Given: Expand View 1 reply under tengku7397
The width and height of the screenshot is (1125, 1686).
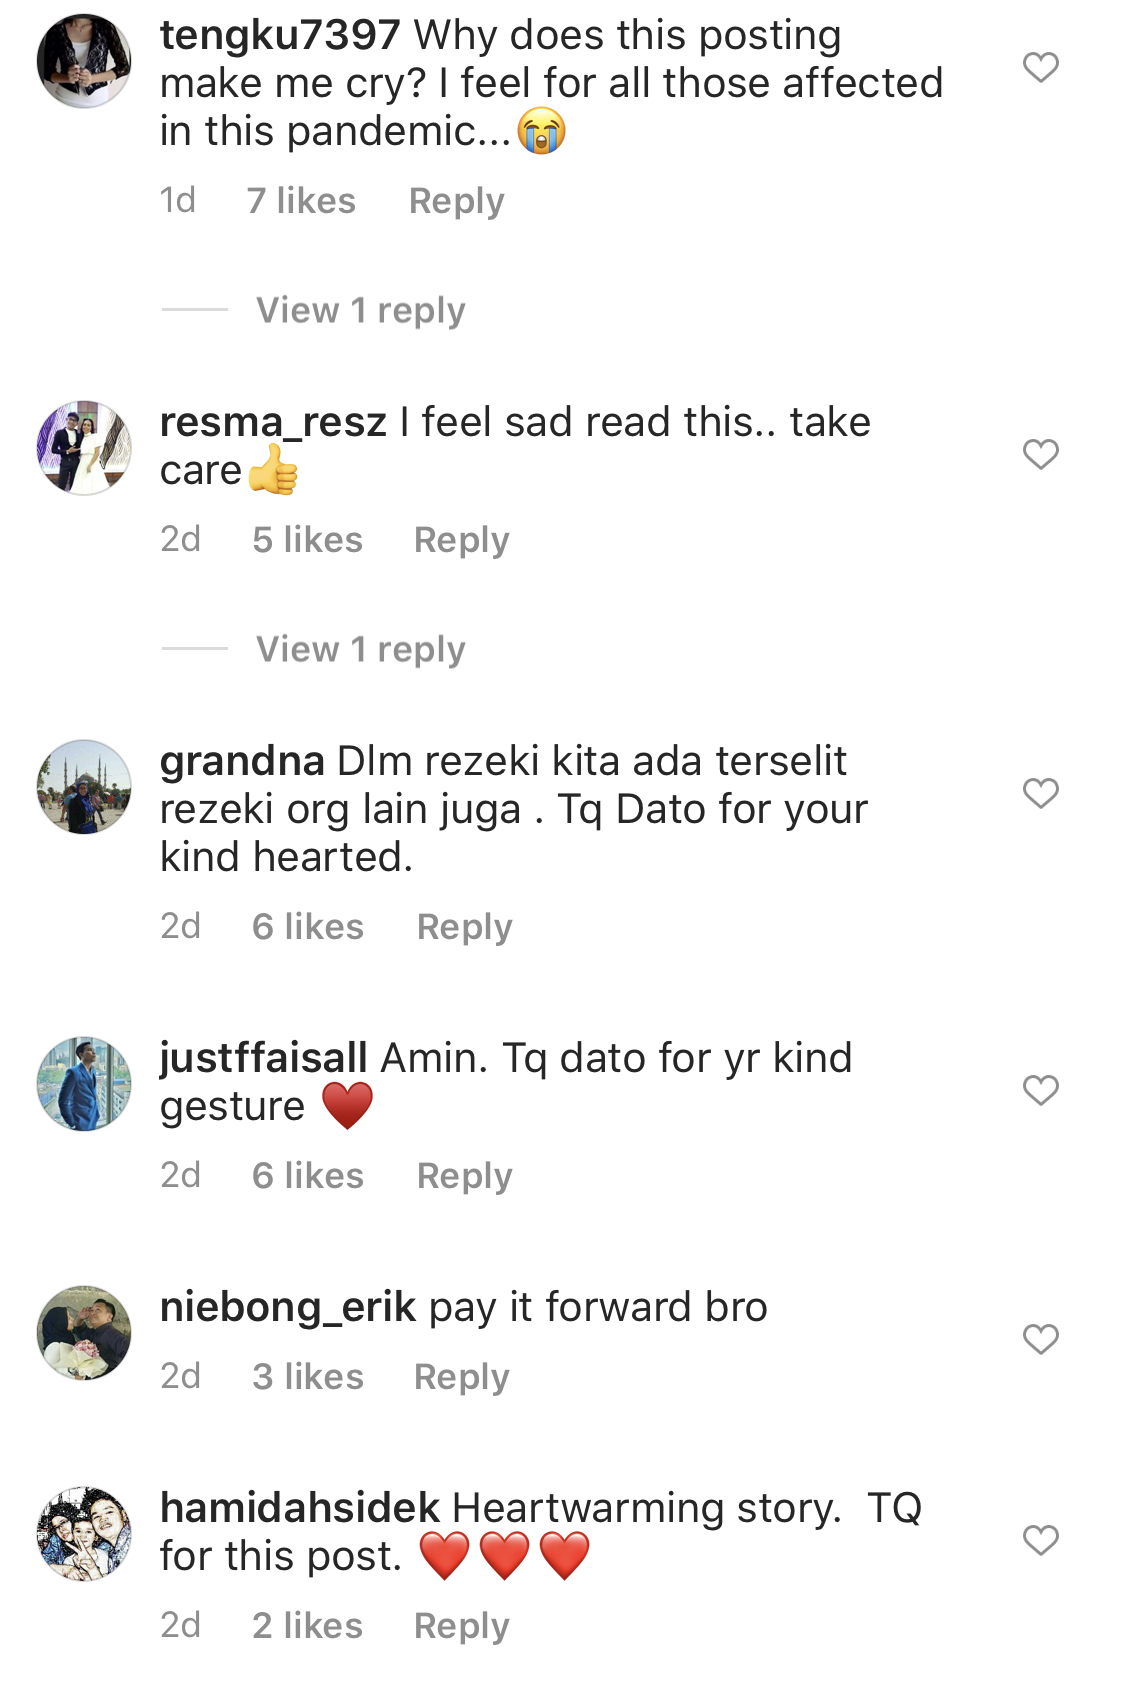Looking at the screenshot, I should (x=360, y=310).
